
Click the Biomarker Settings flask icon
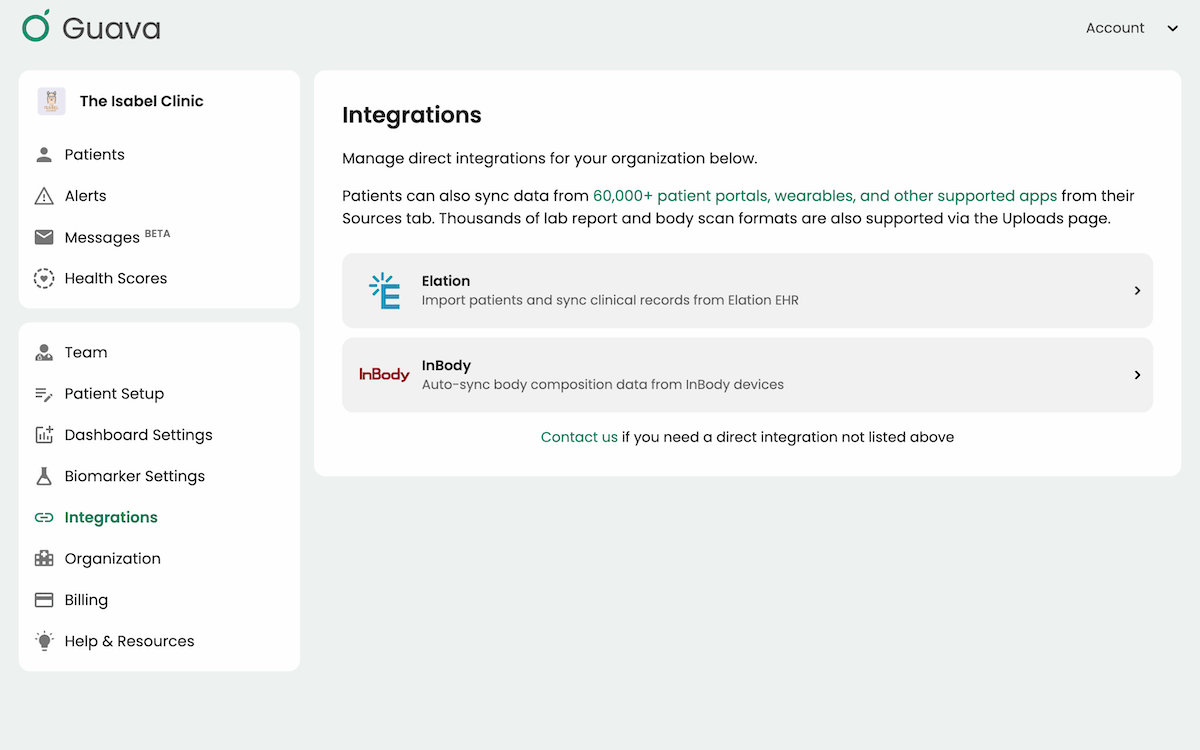[44, 475]
